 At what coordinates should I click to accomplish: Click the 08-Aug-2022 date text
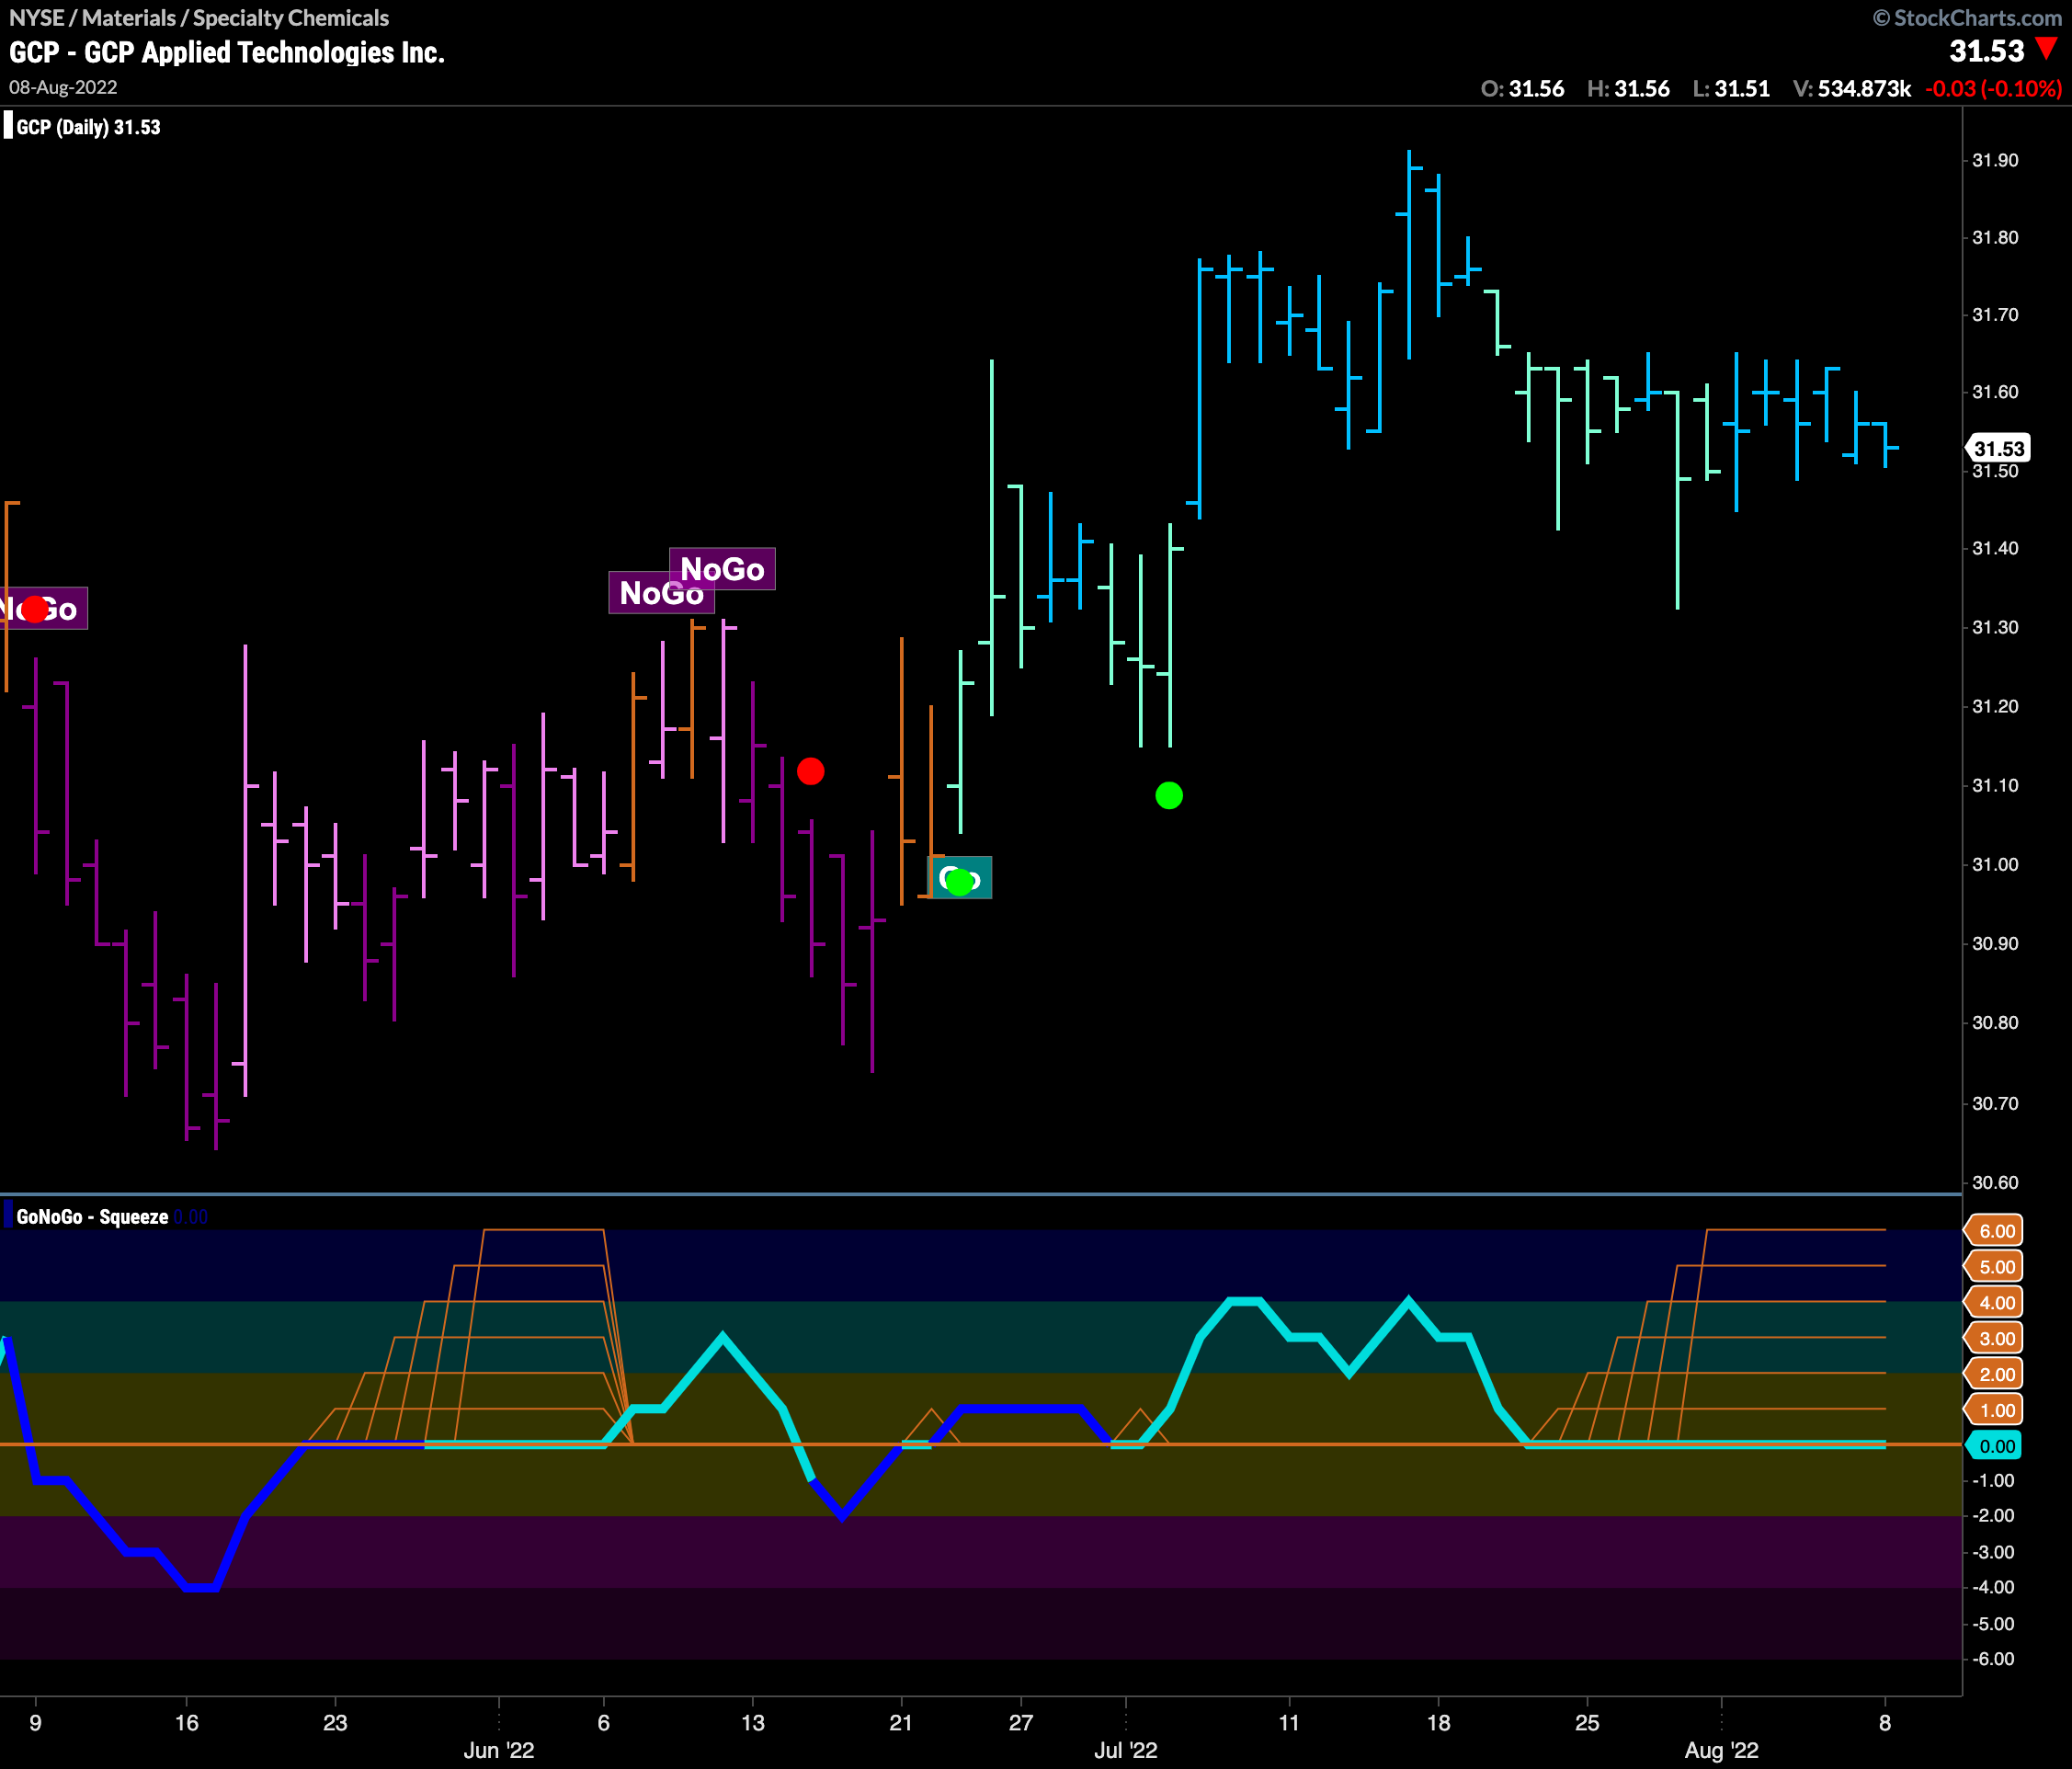(63, 87)
